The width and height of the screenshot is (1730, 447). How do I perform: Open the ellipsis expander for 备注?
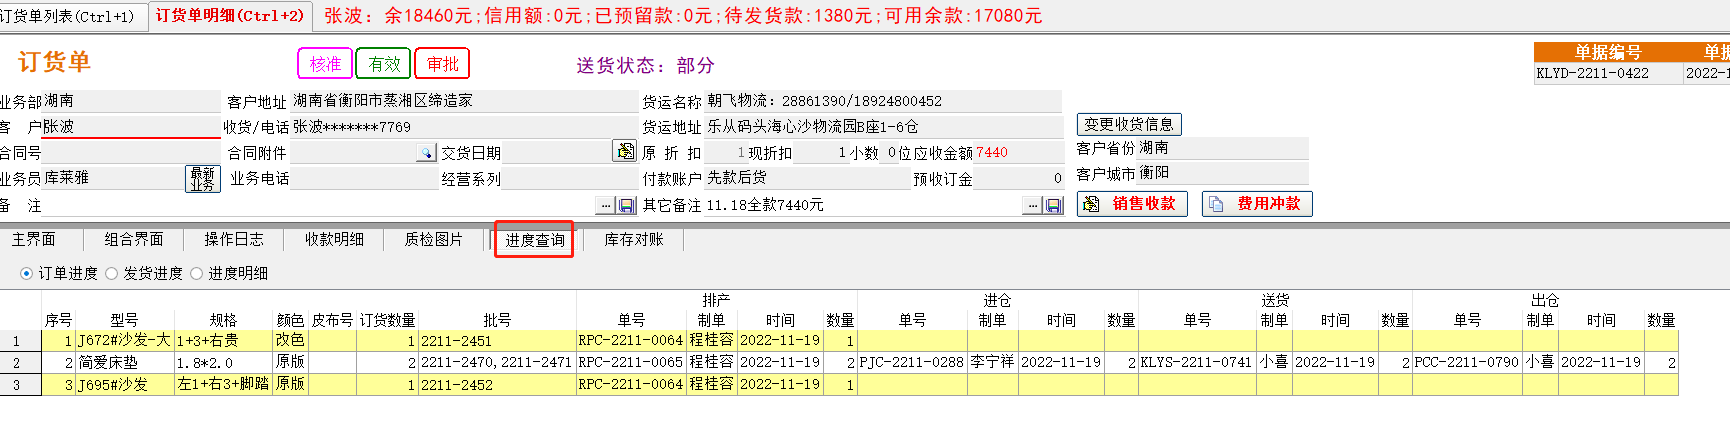point(605,206)
